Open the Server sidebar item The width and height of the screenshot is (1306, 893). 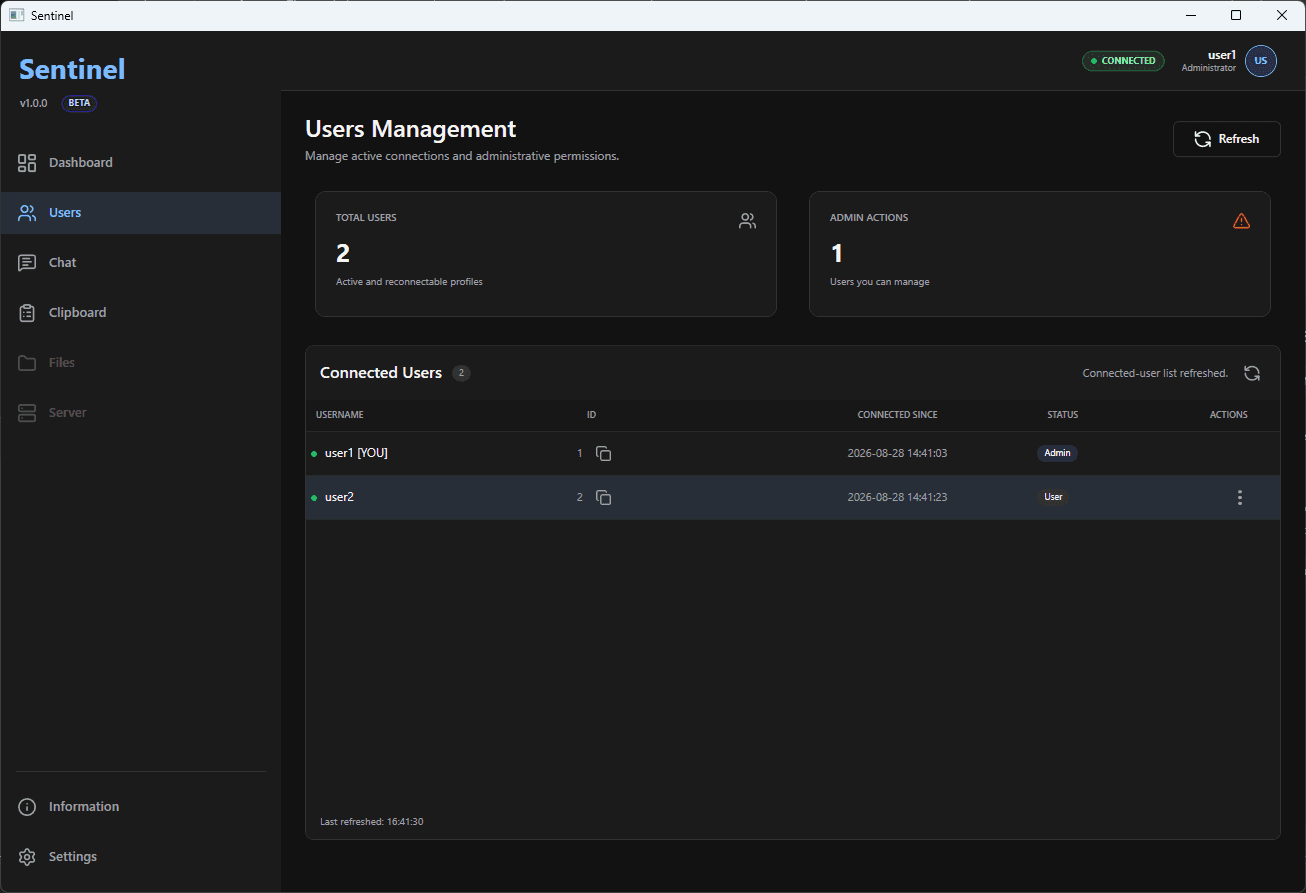tap(140, 412)
